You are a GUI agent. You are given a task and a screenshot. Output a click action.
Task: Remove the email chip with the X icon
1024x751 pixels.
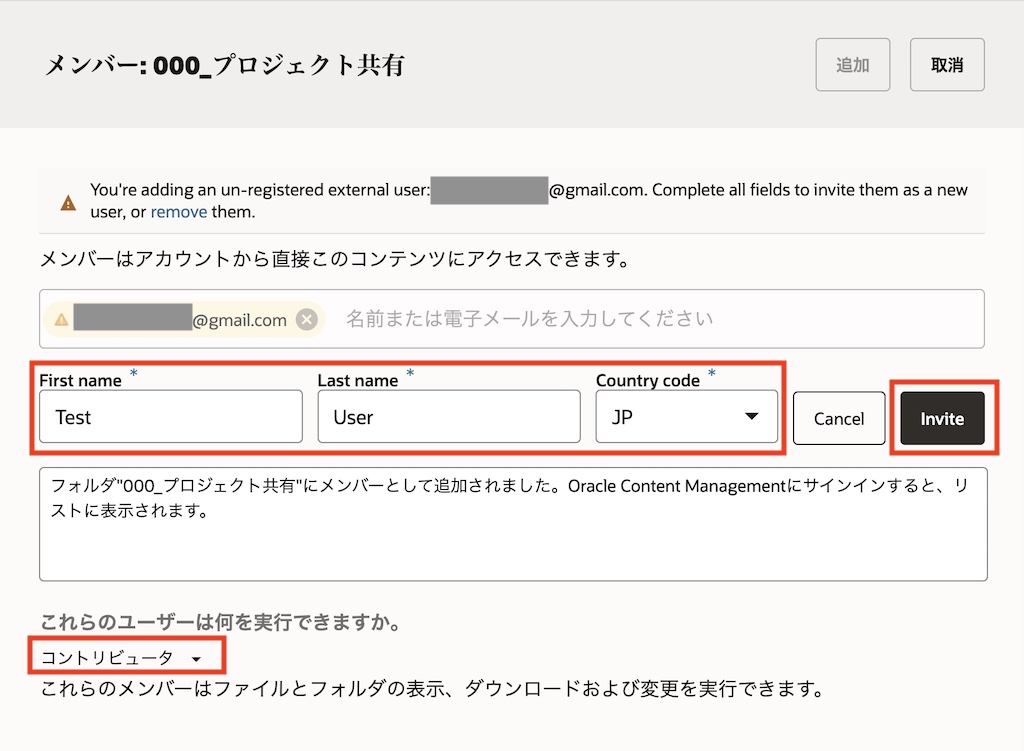click(x=307, y=320)
